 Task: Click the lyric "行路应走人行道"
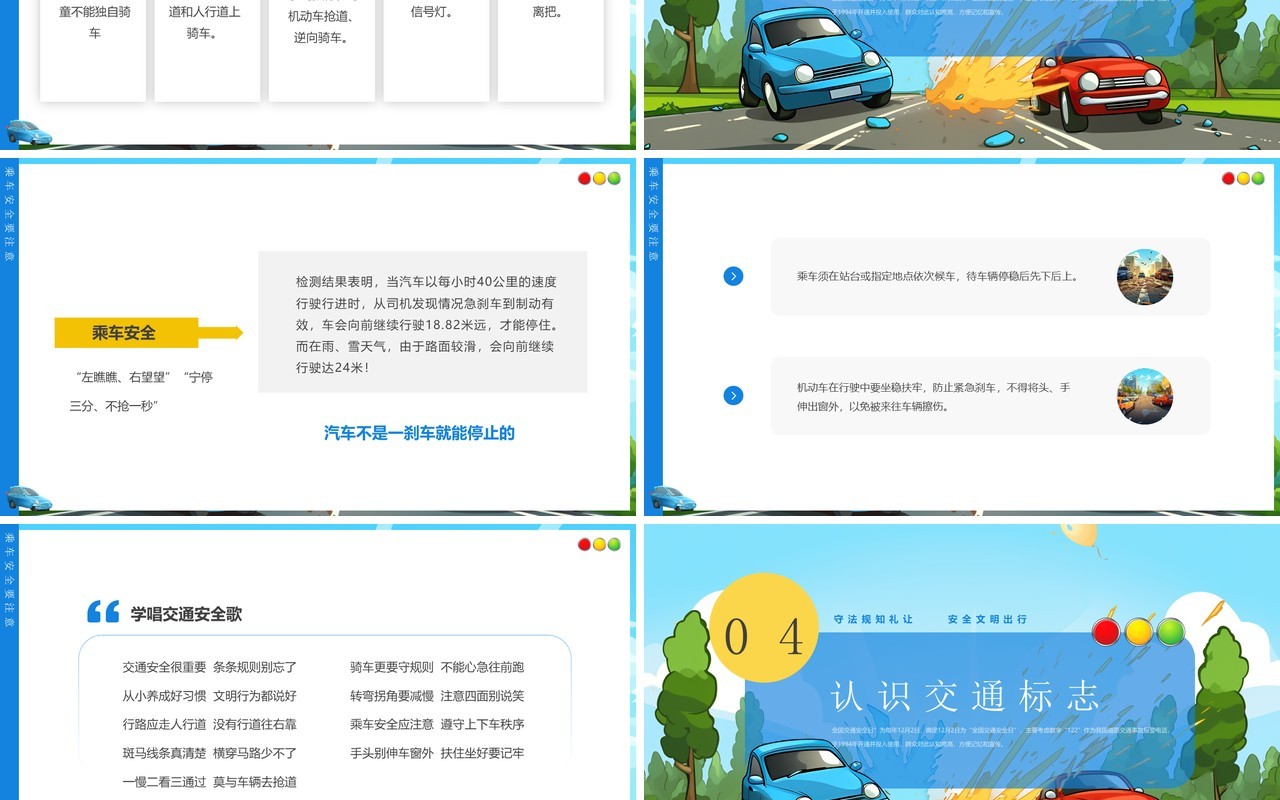pos(165,724)
